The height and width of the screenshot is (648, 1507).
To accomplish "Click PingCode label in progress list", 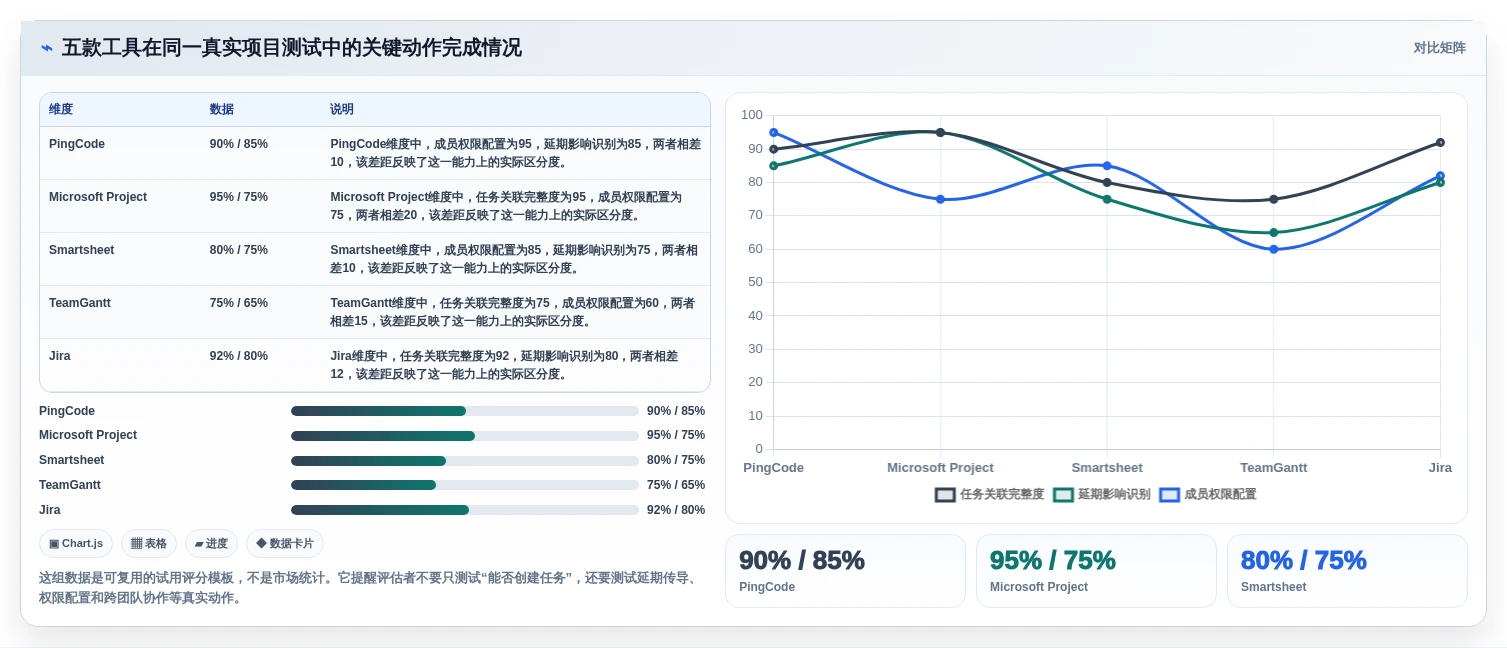I will click(67, 411).
